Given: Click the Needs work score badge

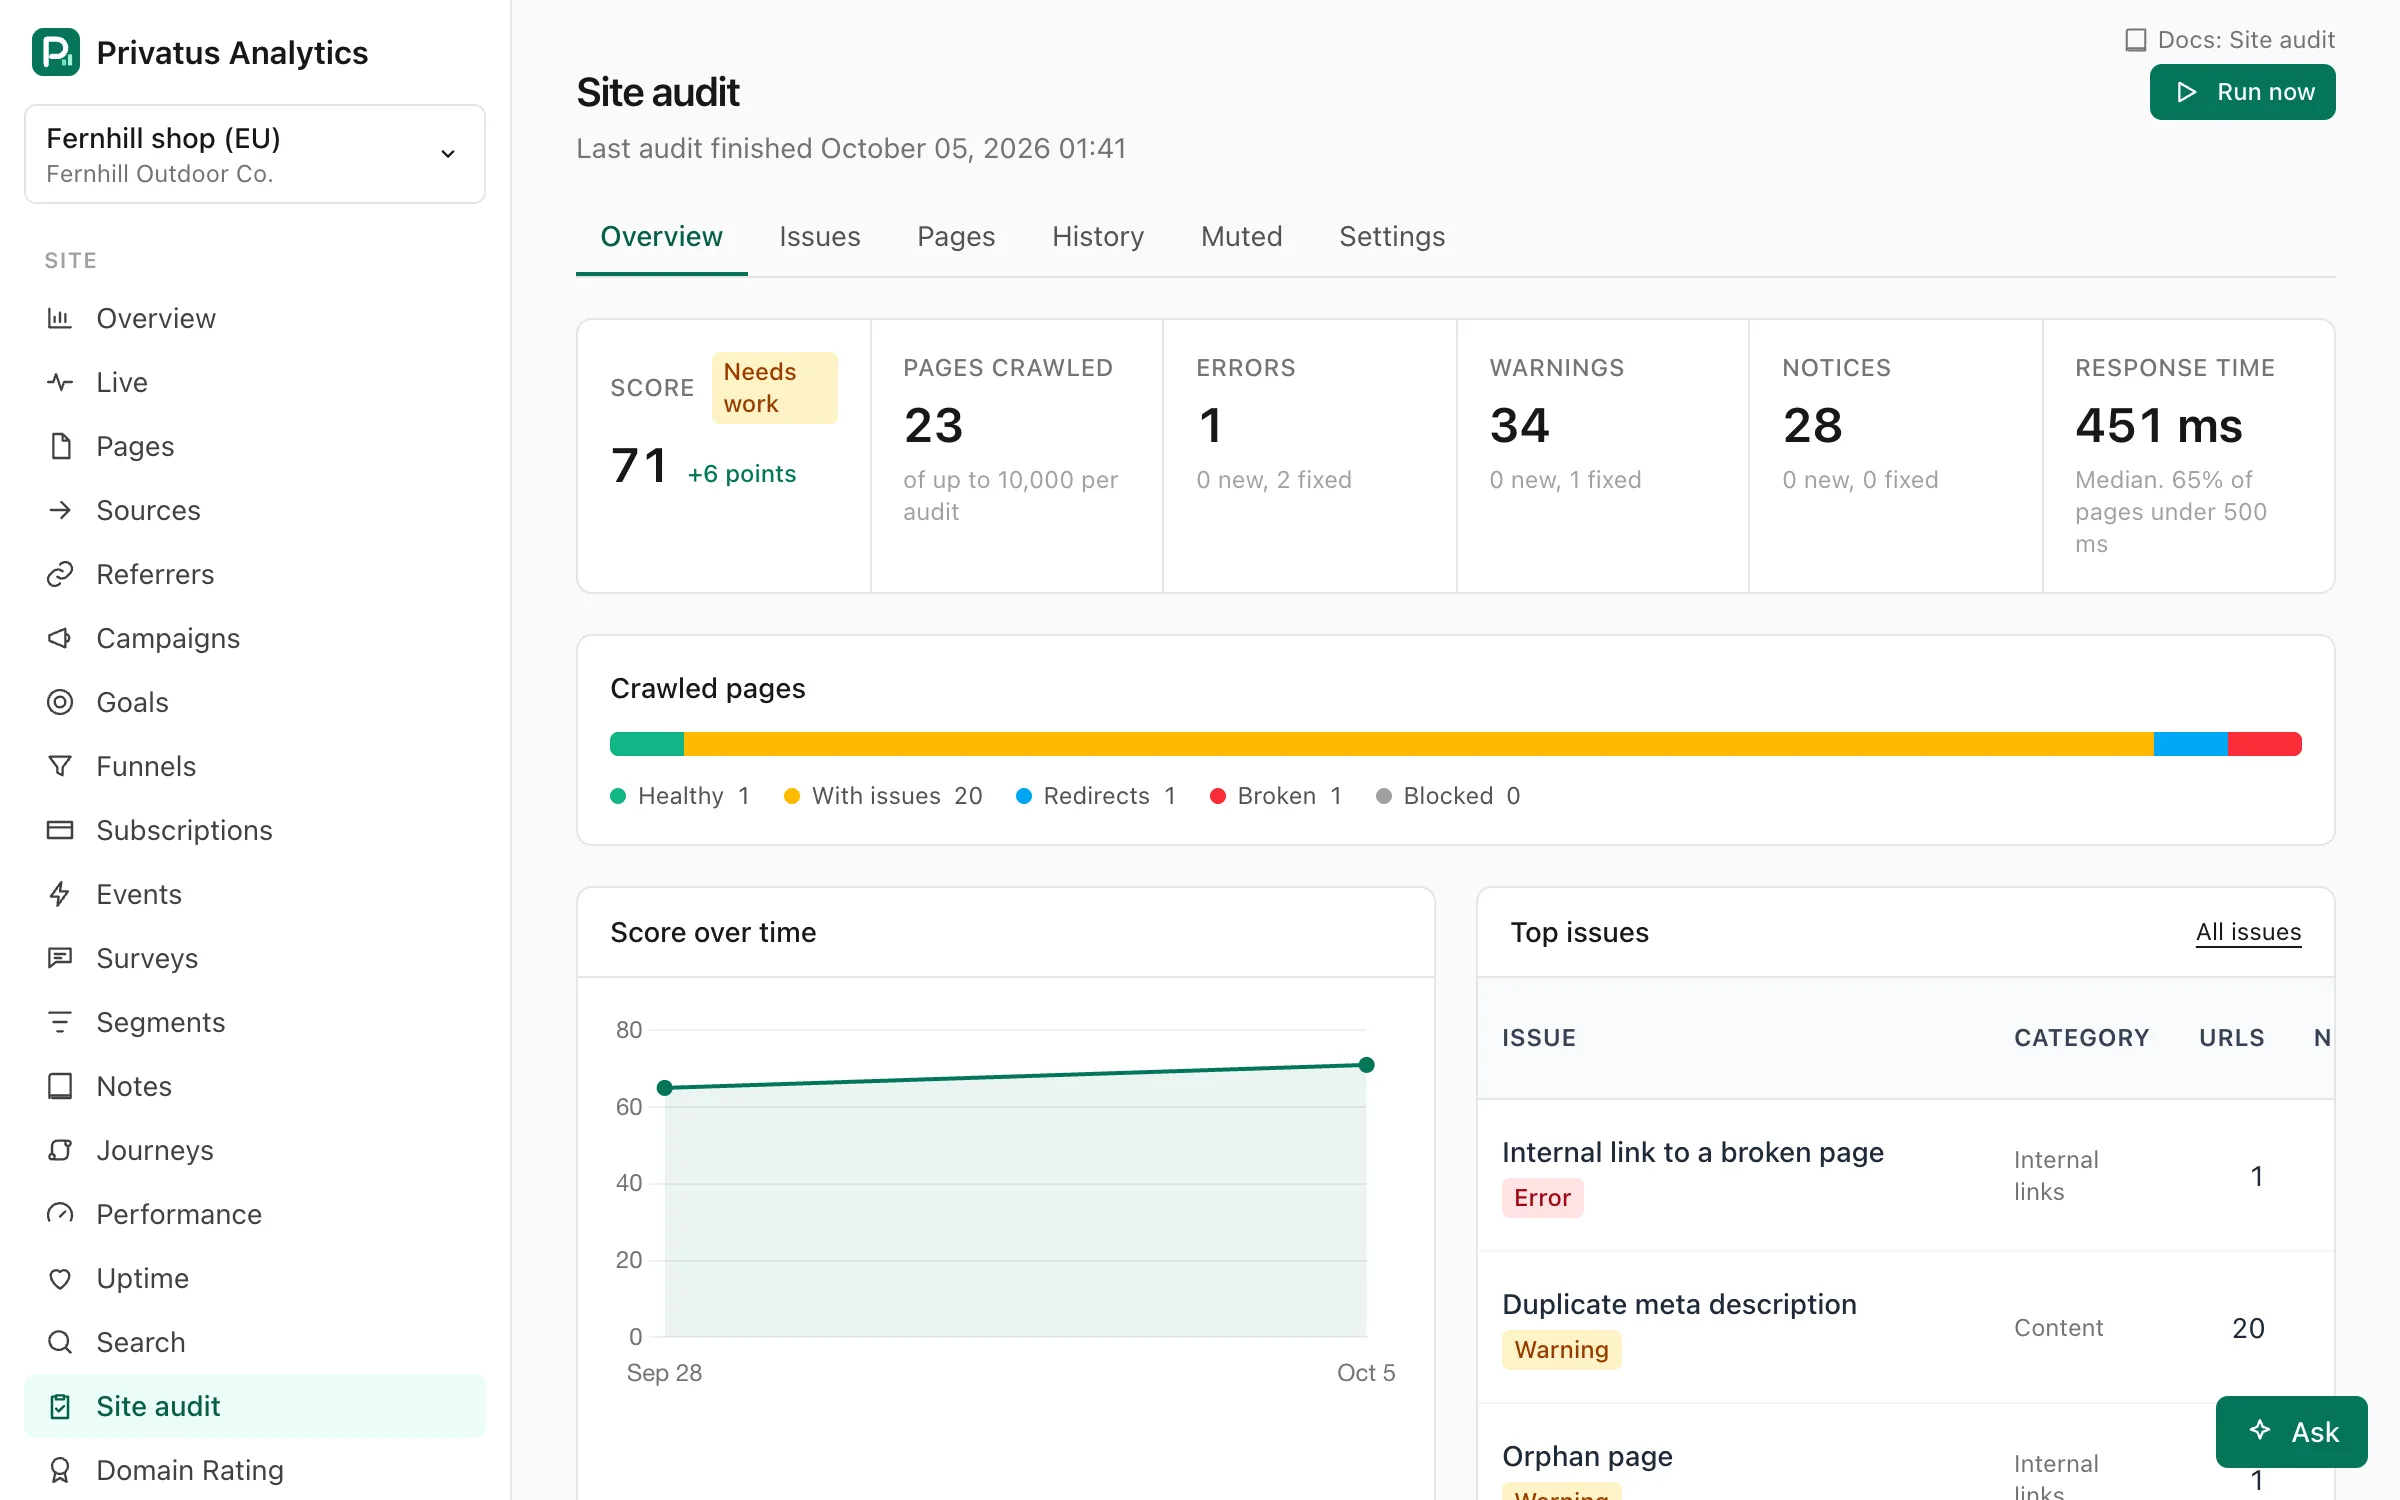Looking at the screenshot, I should [775, 388].
